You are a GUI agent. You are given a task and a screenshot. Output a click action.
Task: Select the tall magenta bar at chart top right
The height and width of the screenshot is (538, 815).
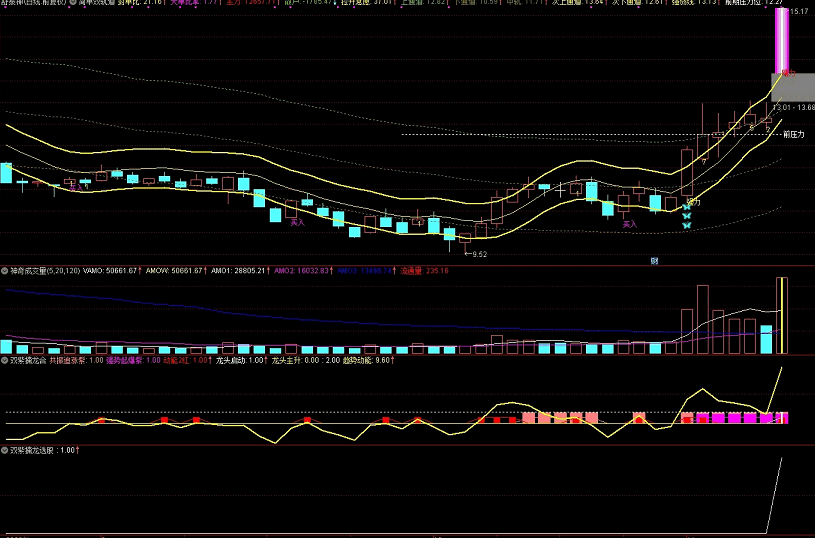[x=782, y=41]
